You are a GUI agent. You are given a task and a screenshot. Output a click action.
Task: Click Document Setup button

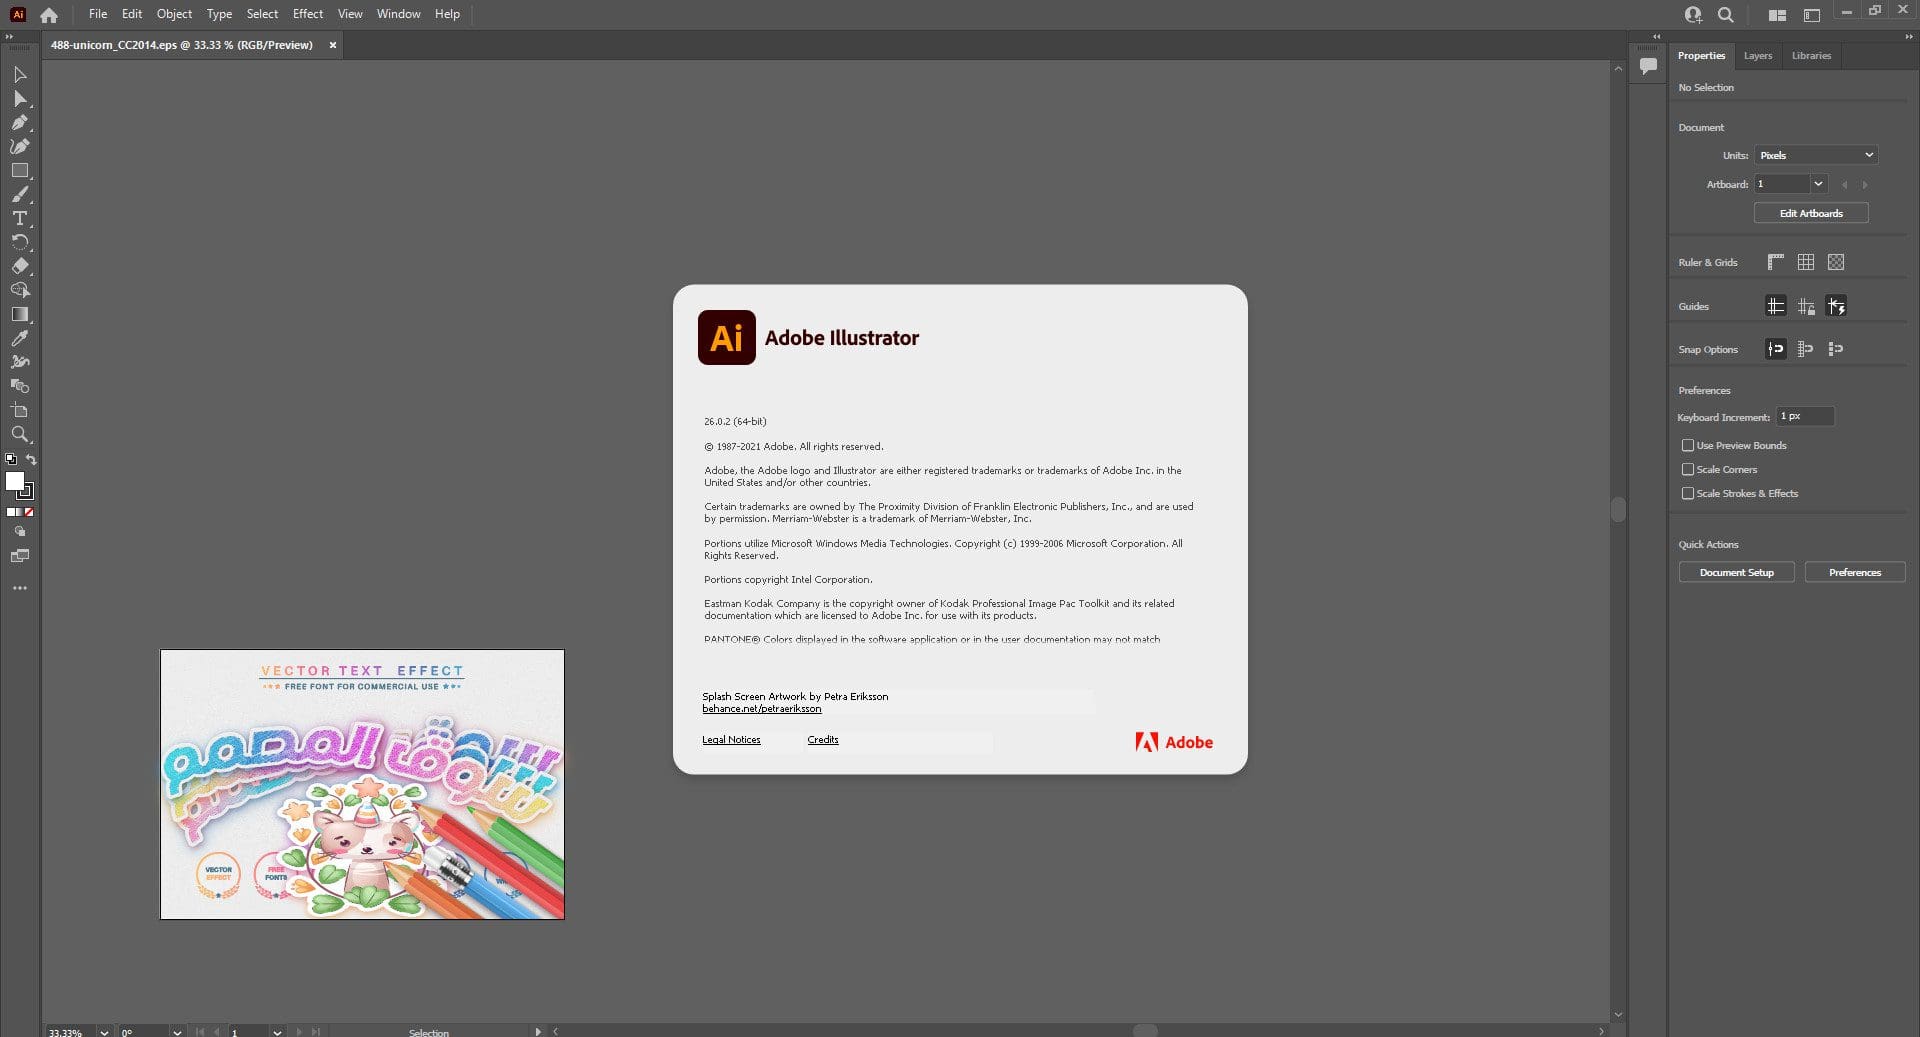[x=1736, y=573]
